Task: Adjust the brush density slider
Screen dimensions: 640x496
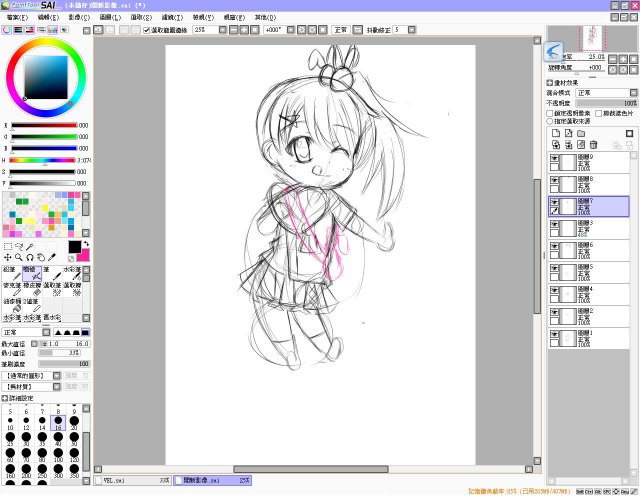Action: click(64, 364)
